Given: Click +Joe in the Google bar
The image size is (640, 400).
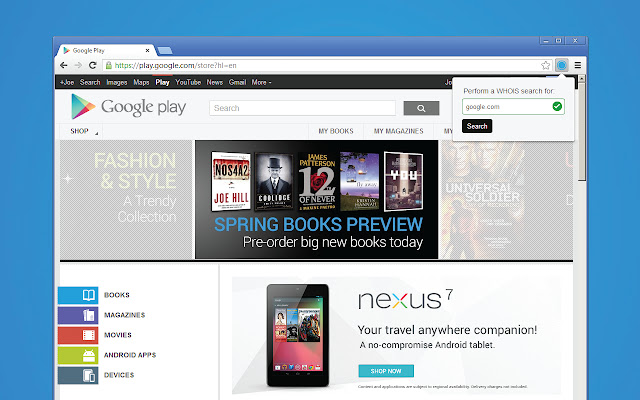Looking at the screenshot, I should click(67, 82).
